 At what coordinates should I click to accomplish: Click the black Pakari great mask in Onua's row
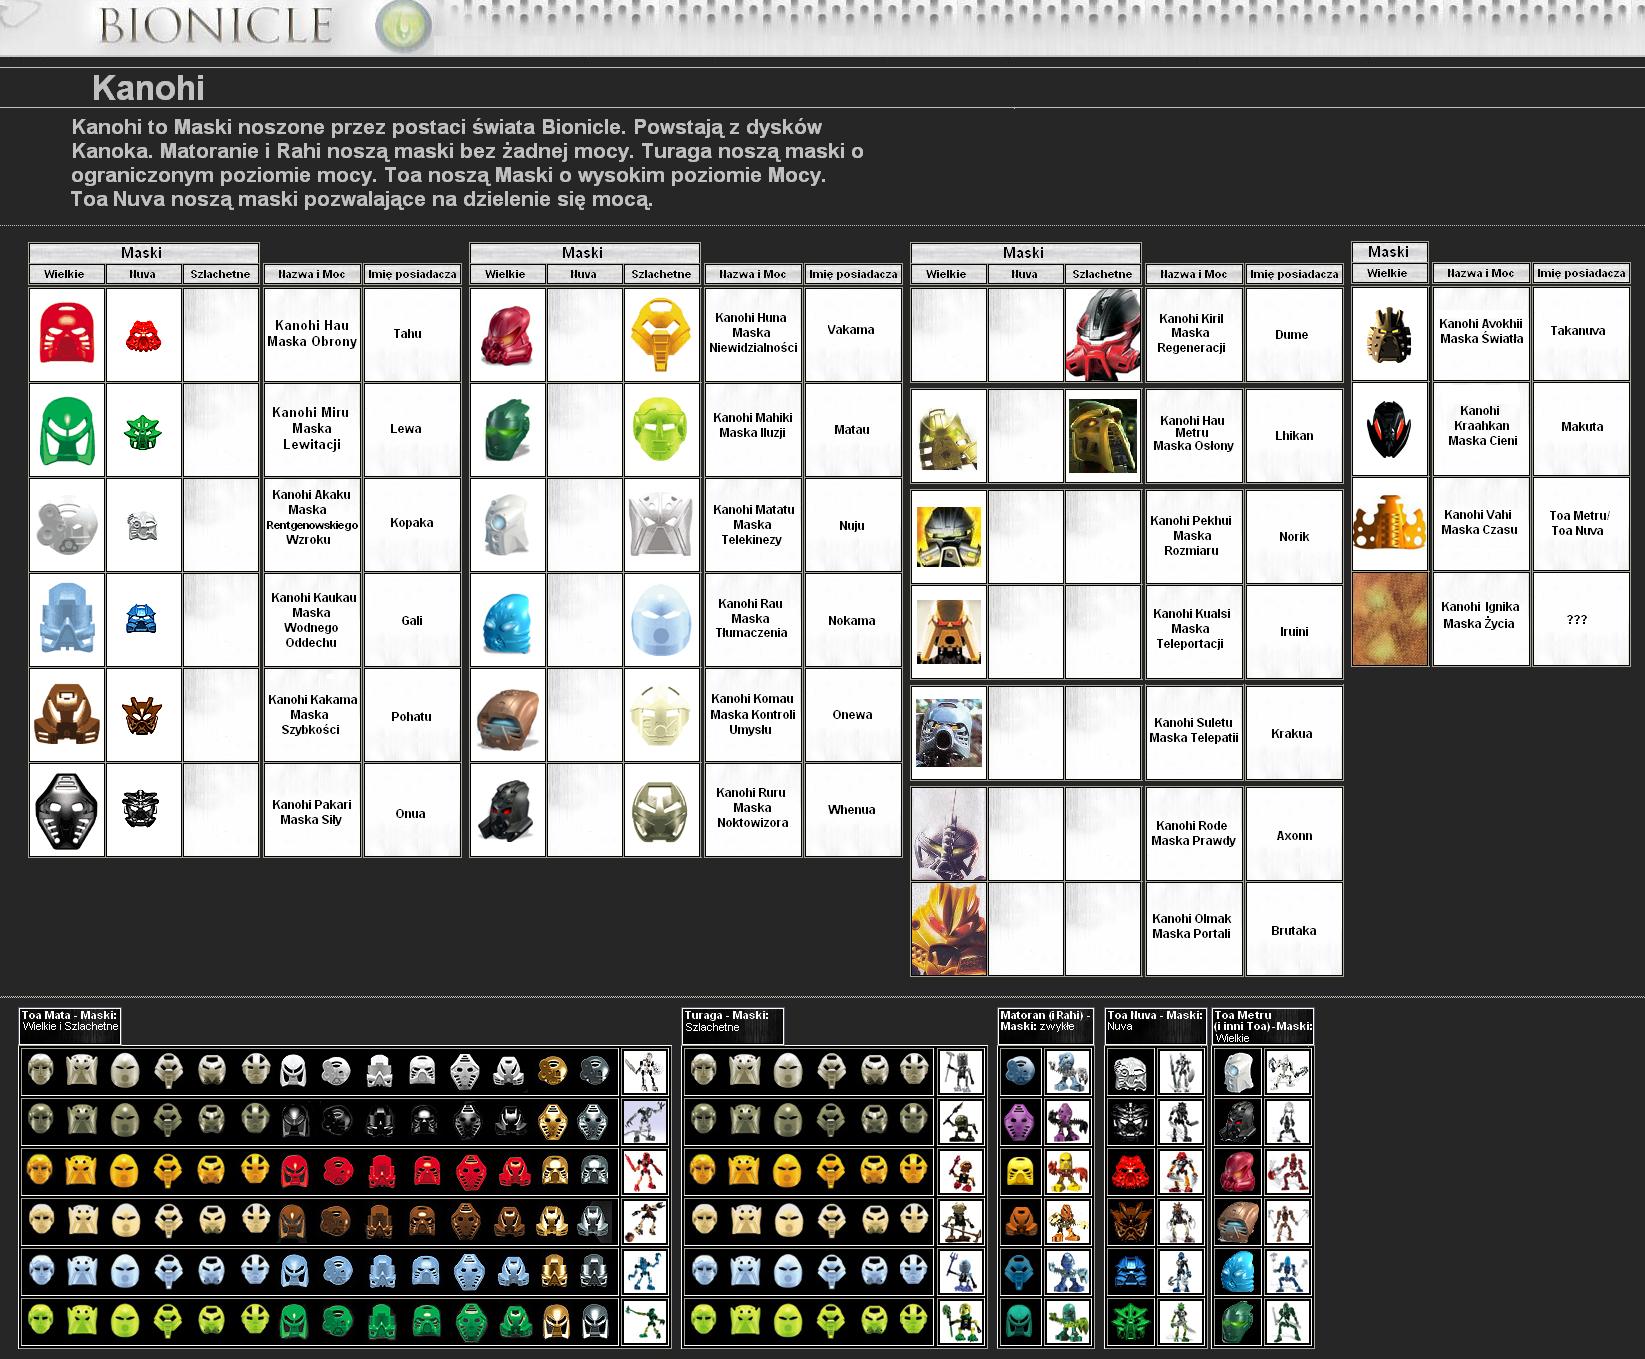(x=67, y=810)
